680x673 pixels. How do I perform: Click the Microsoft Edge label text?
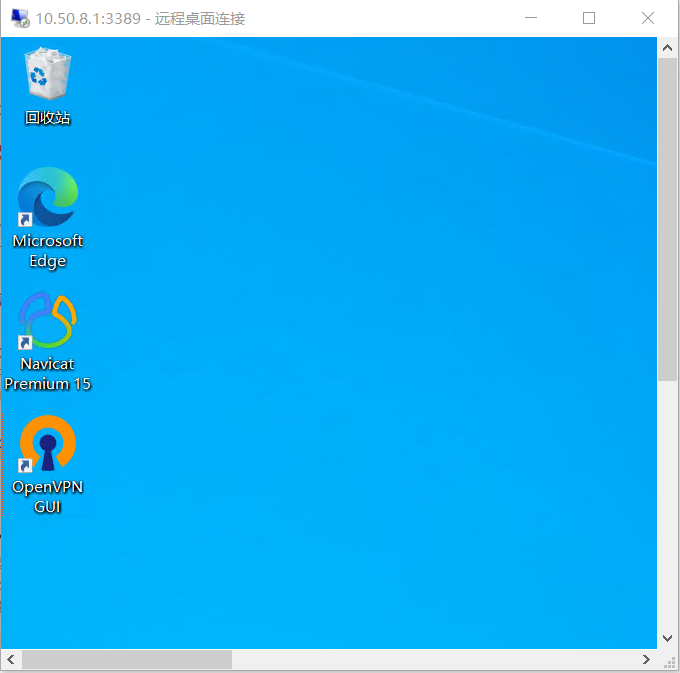(x=48, y=251)
